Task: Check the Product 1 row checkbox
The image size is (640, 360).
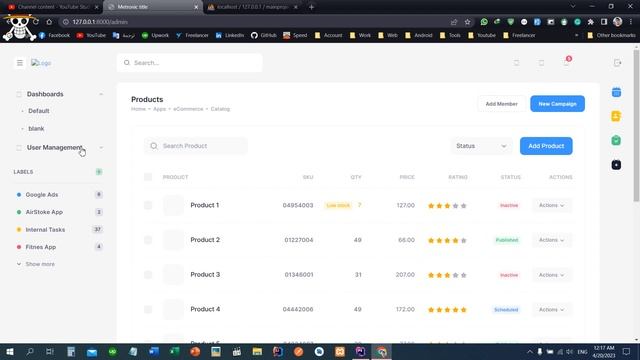Action: tap(148, 205)
